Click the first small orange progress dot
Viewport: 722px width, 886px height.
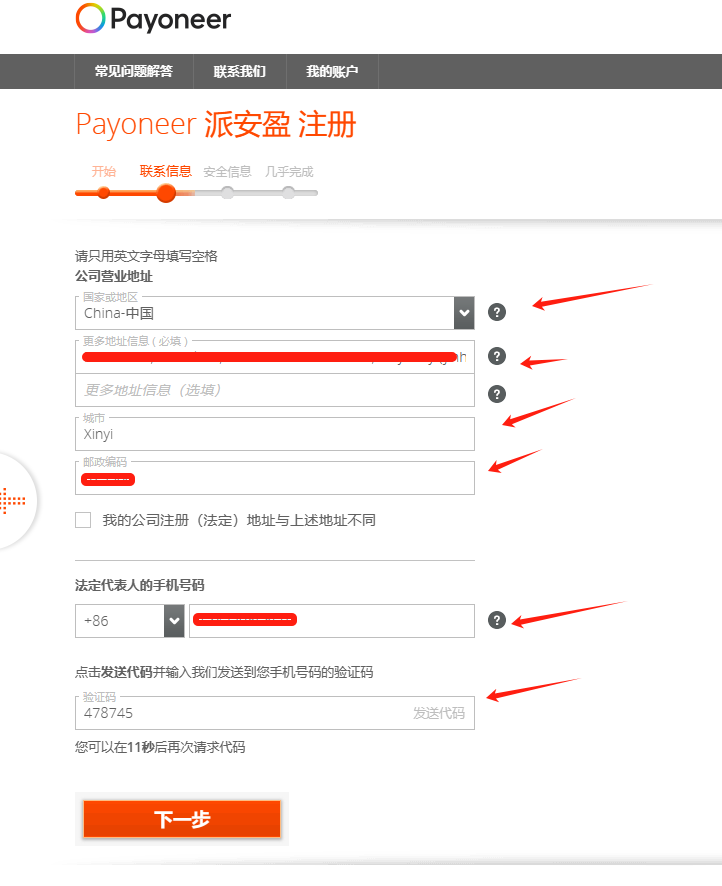click(x=103, y=193)
